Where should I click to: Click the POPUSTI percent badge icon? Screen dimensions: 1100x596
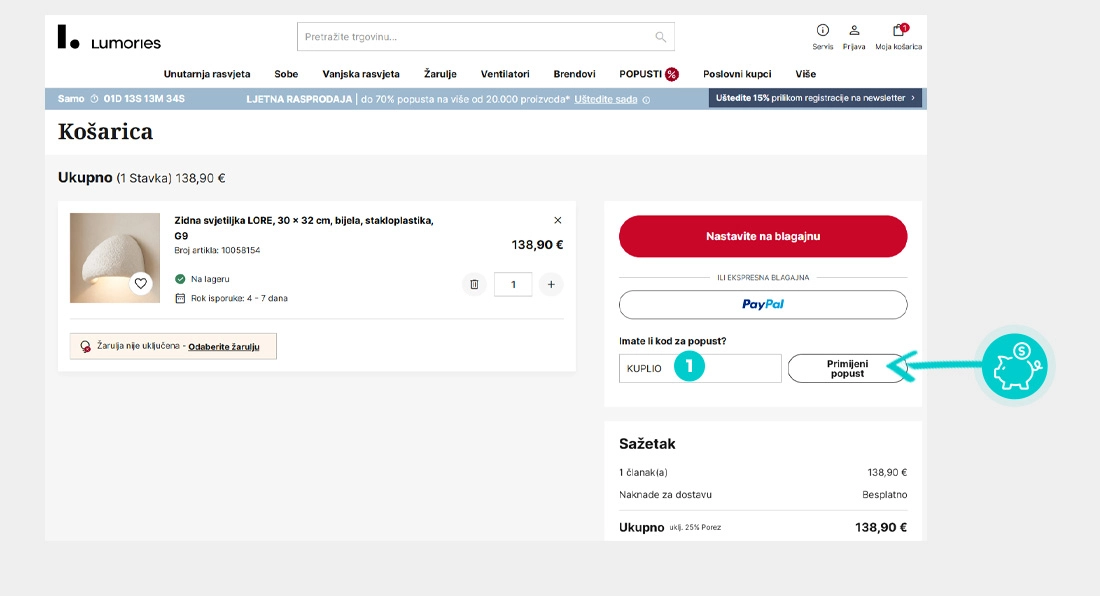click(672, 74)
